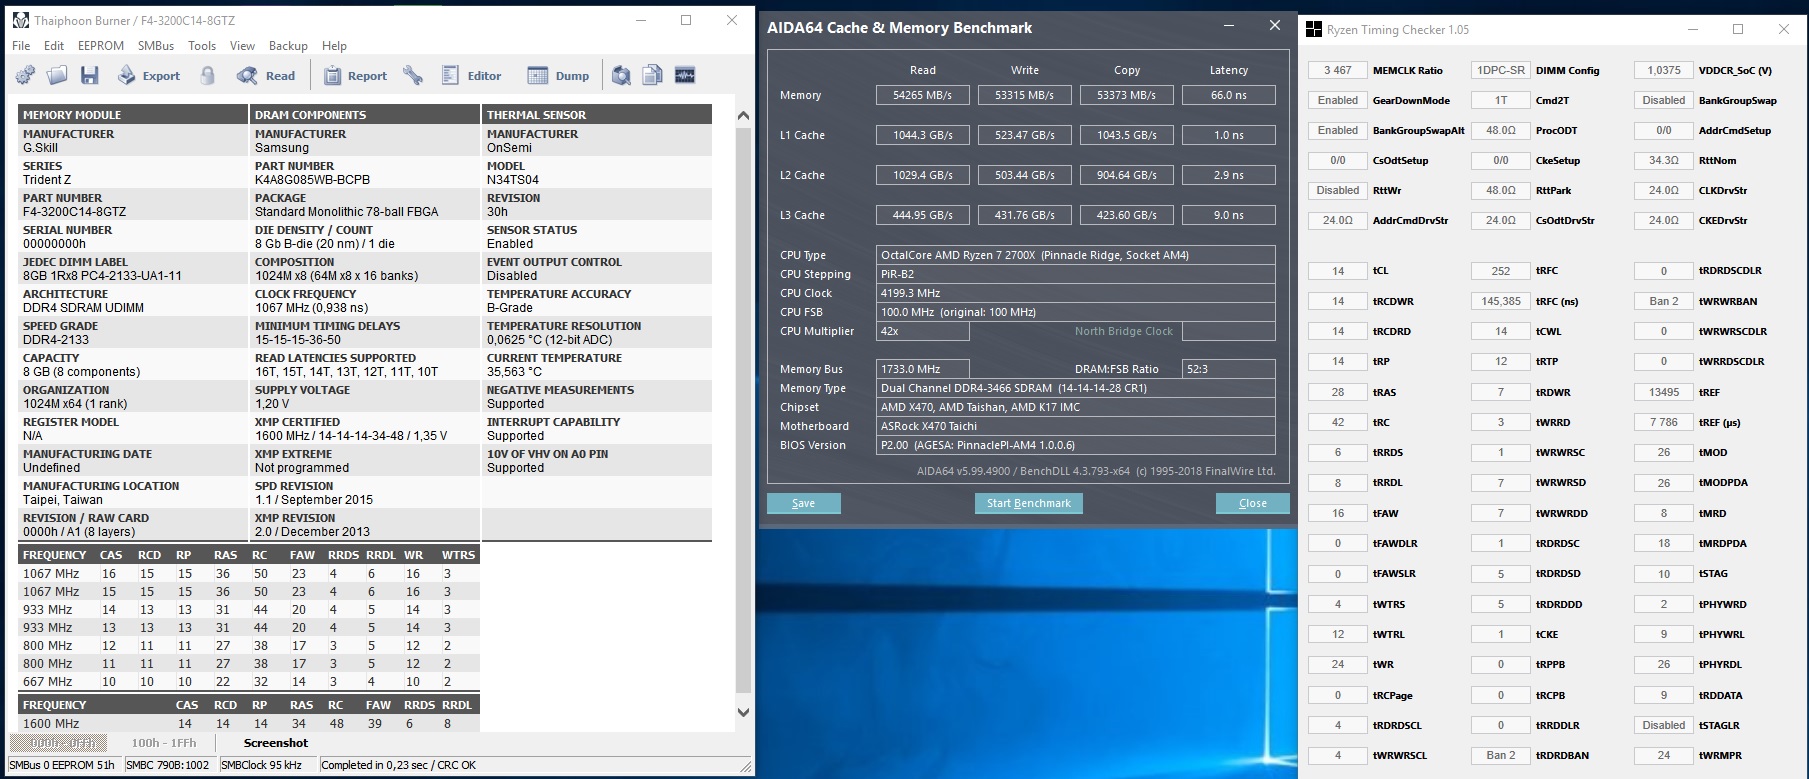This screenshot has width=1809, height=779.
Task: Open the File menu
Action: pos(21,46)
